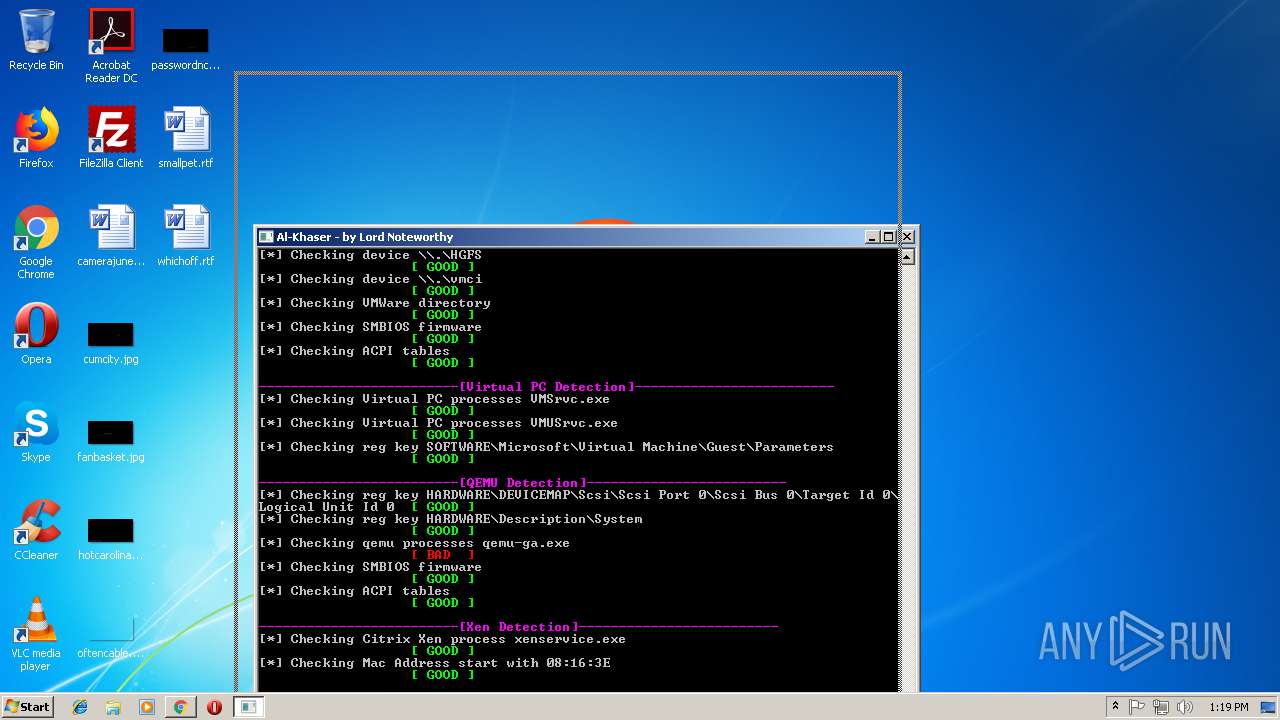Screen dimensions: 1280x720
Task: Click the 1:19 PM clock
Action: (1228, 707)
